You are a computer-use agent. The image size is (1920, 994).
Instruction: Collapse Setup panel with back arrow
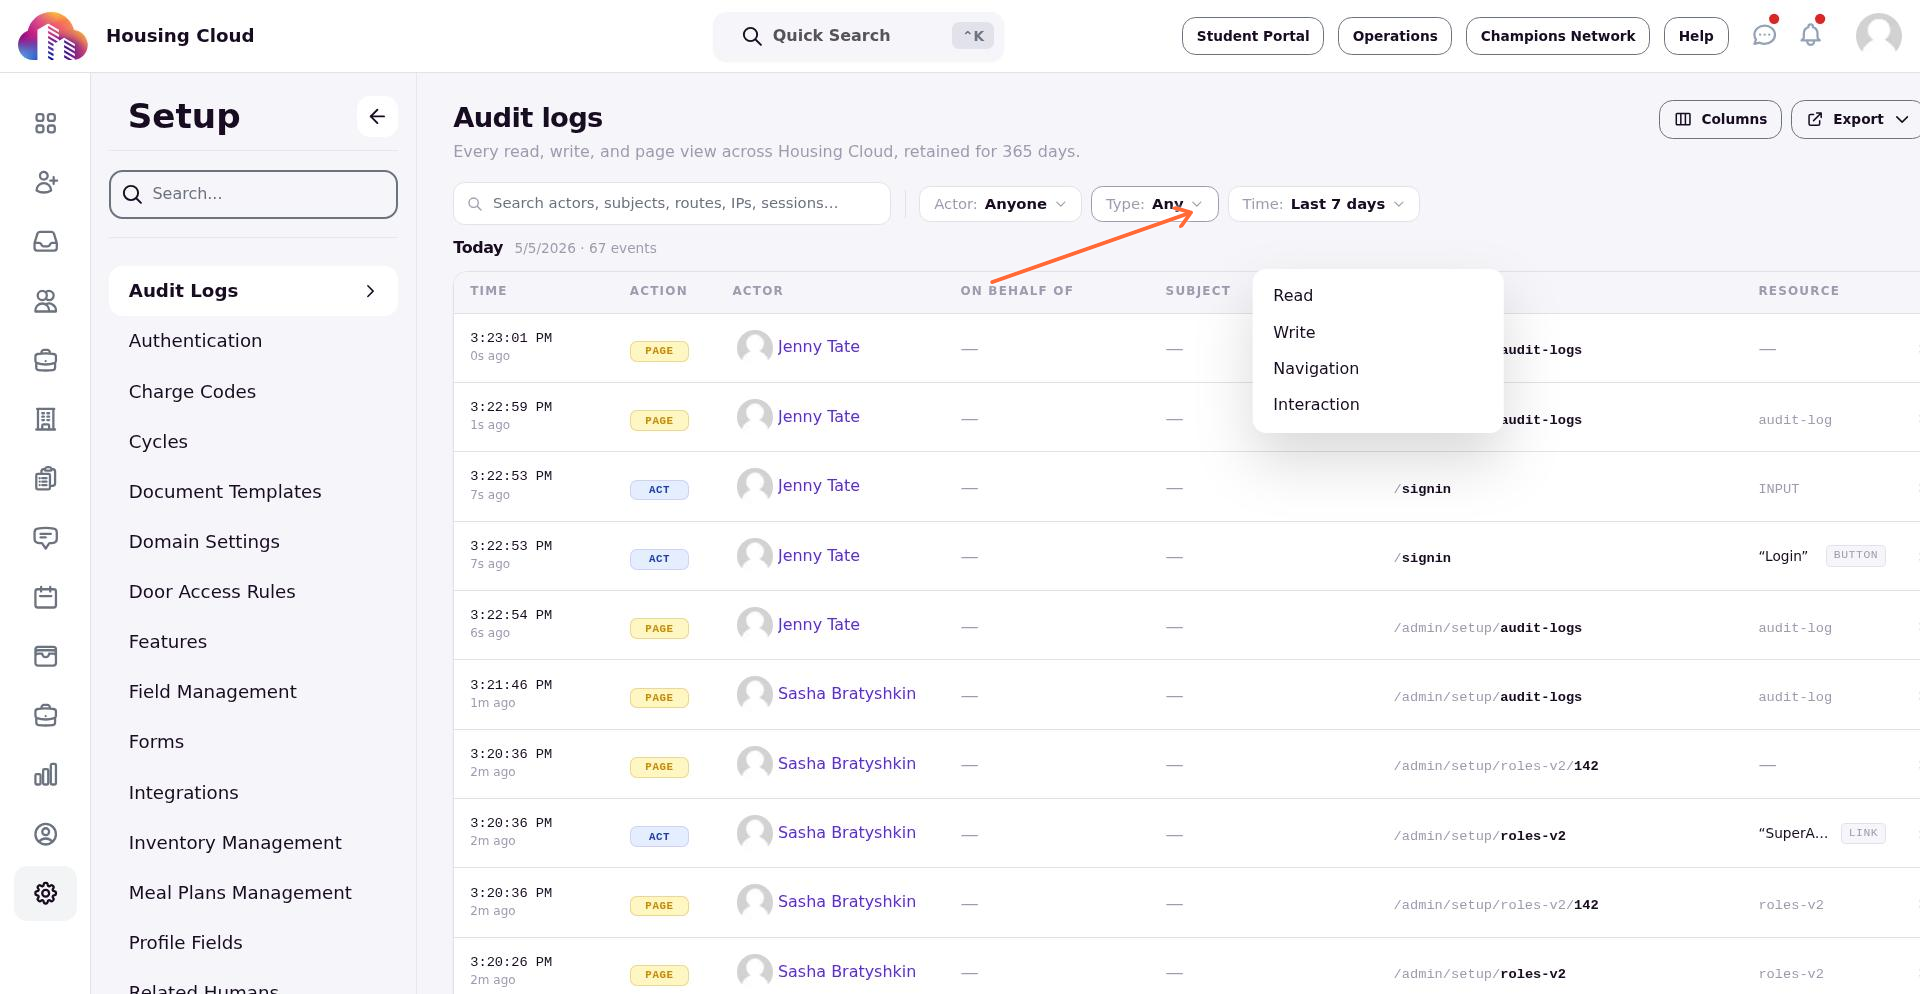(377, 116)
